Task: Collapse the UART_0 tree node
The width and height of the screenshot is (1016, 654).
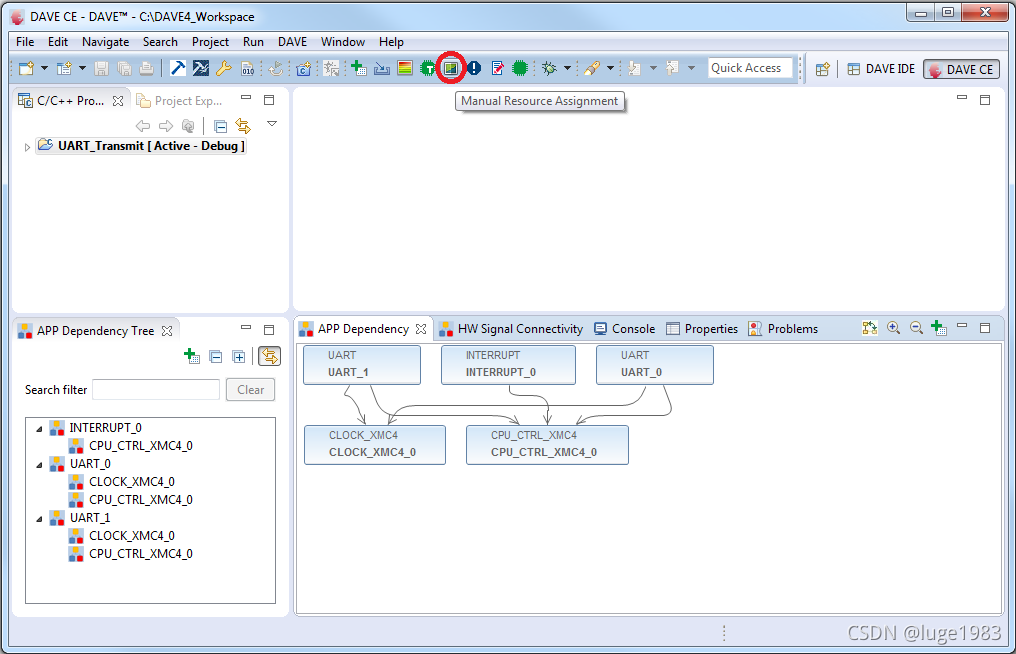Action: click(39, 465)
